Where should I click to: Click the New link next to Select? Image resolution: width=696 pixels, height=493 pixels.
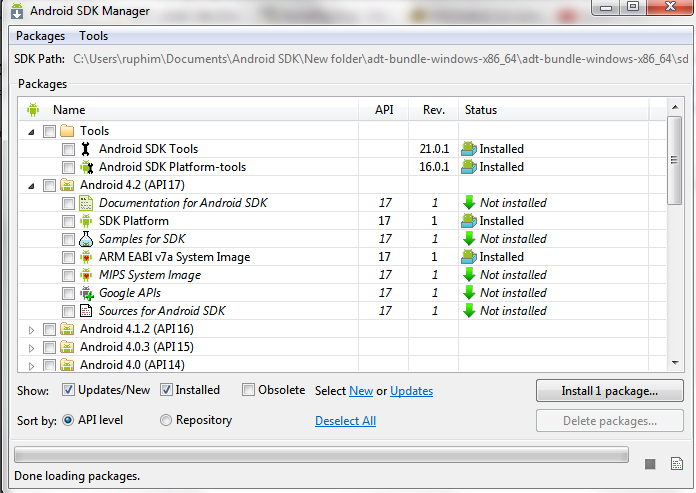point(361,391)
